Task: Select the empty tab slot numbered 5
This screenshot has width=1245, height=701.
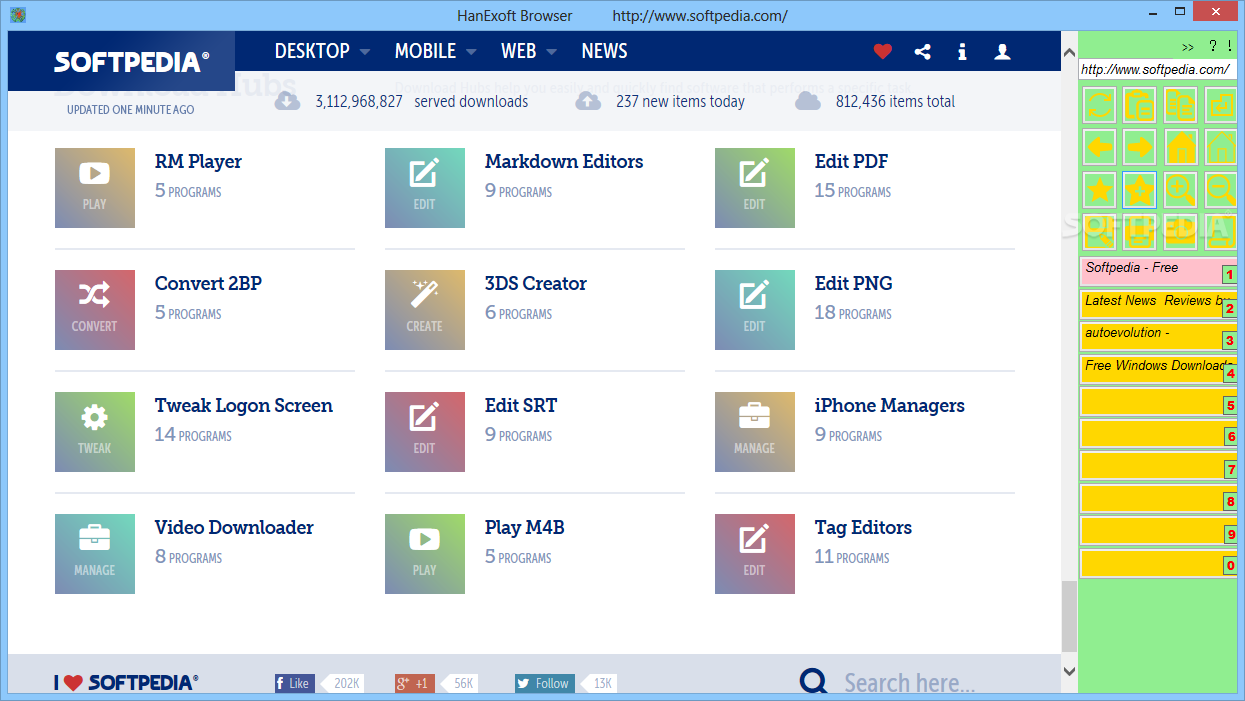Action: point(1158,402)
